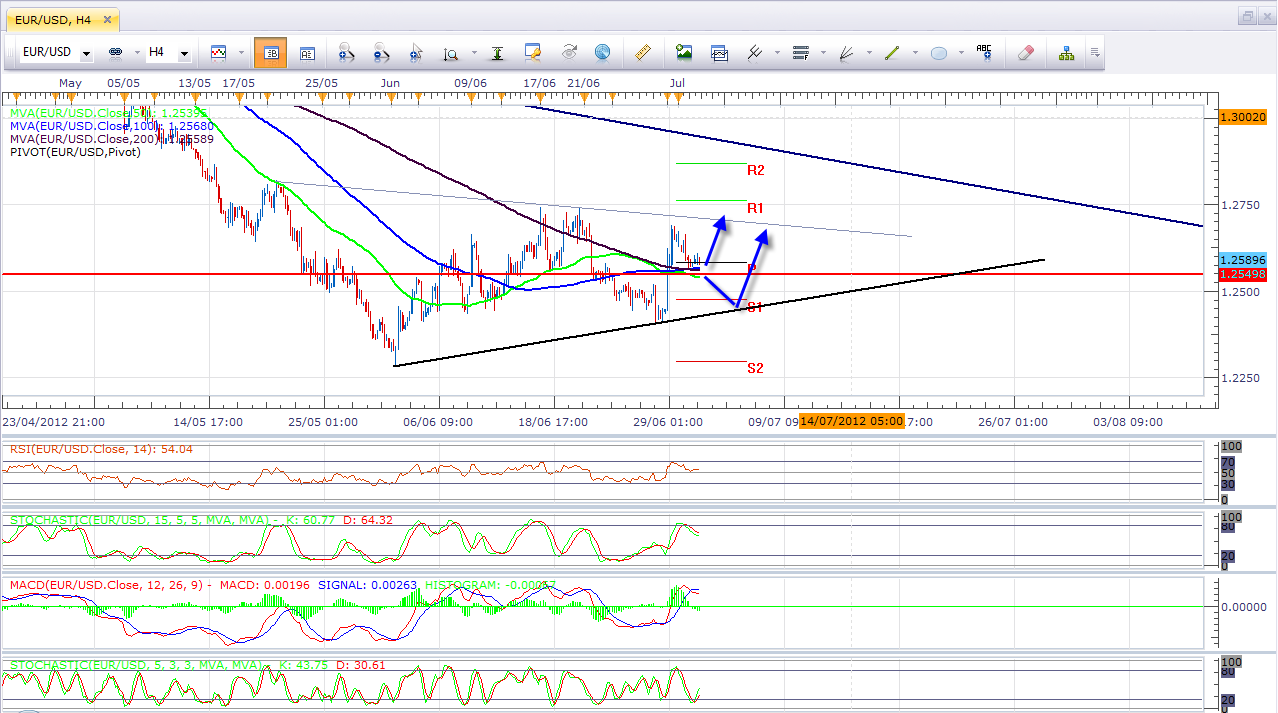Click the fit vertical scale icon
1278x713 pixels.
pos(497,52)
